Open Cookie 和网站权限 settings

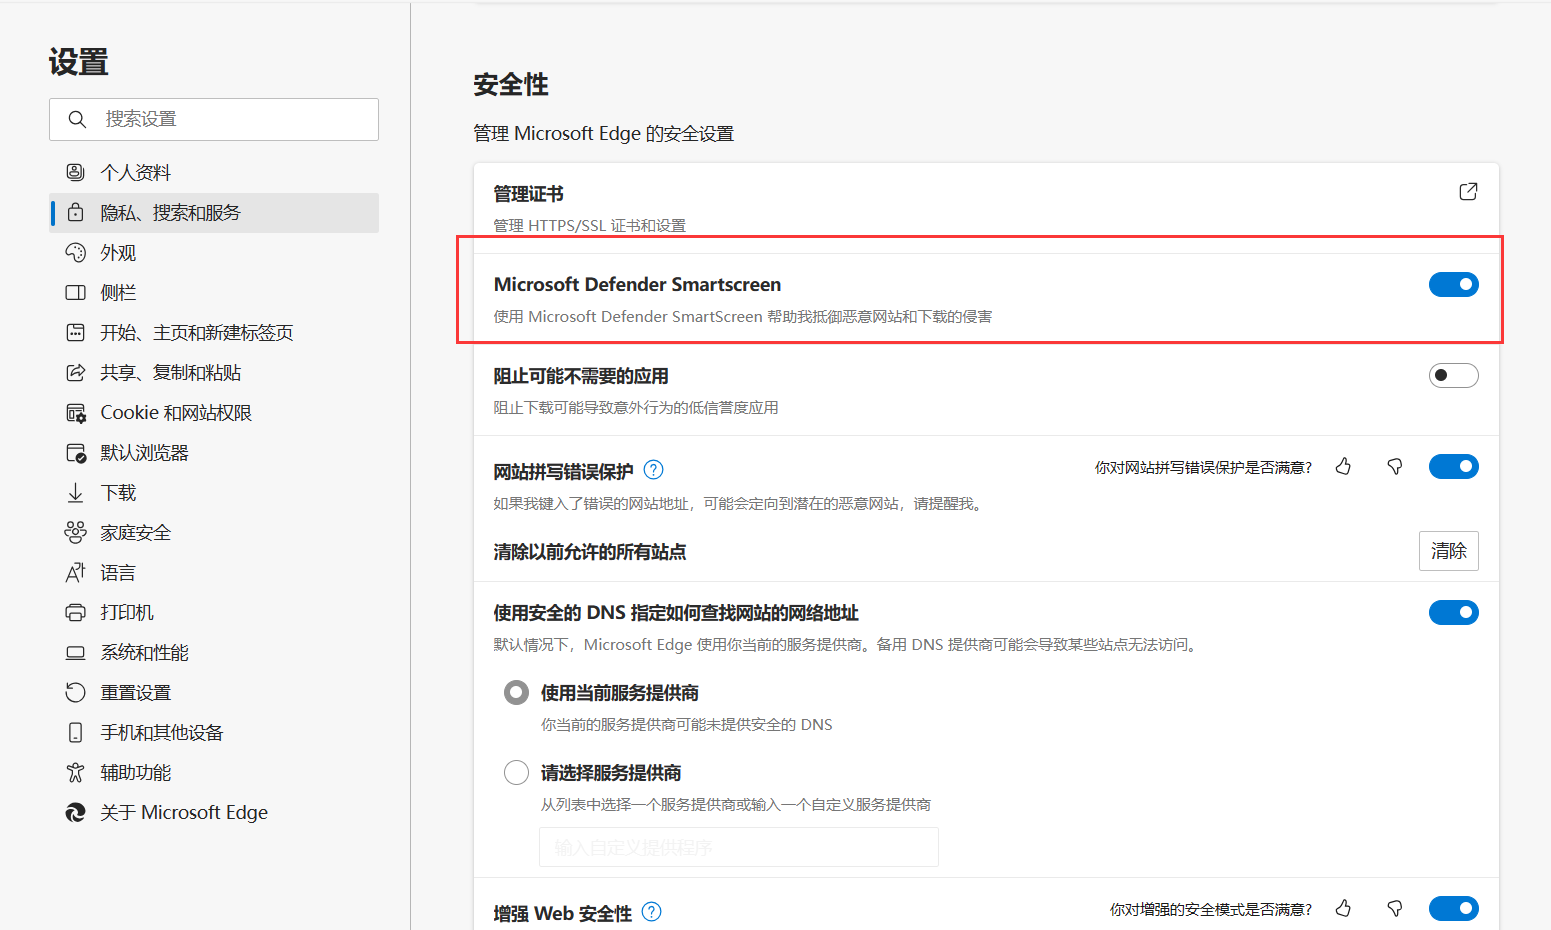click(x=214, y=412)
